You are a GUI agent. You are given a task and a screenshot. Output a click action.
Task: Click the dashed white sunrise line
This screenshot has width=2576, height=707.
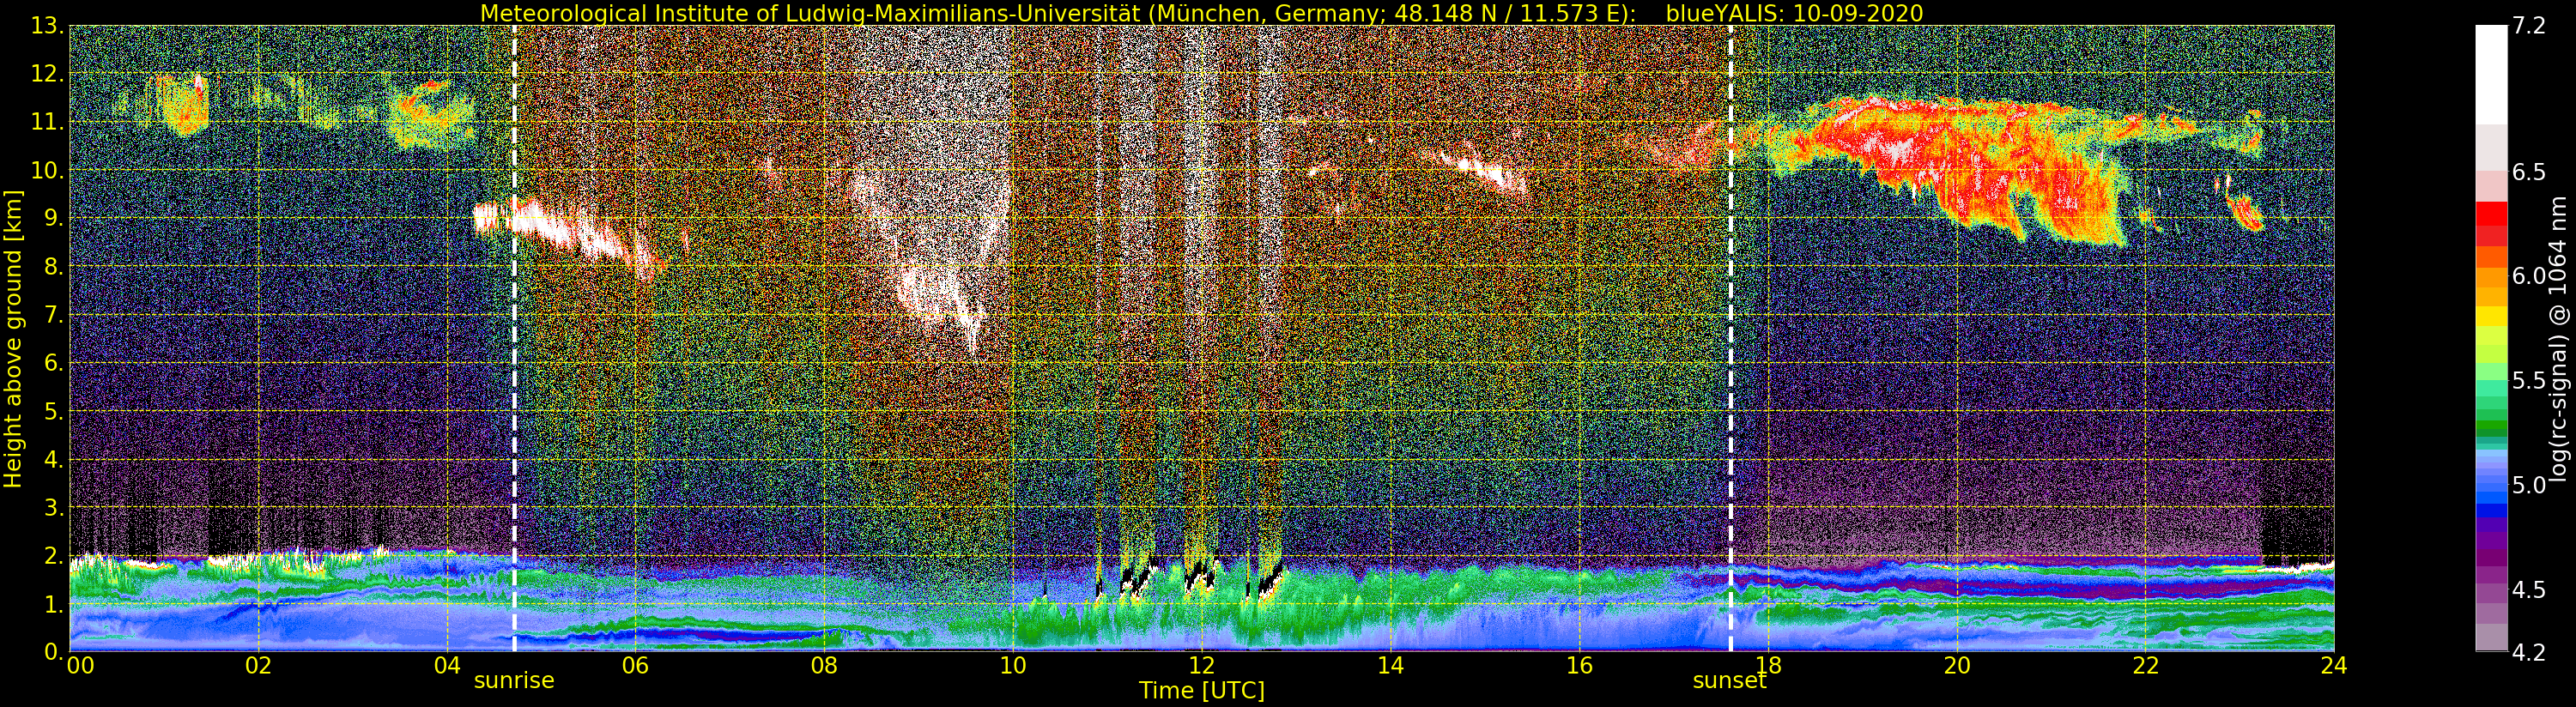[x=514, y=338]
